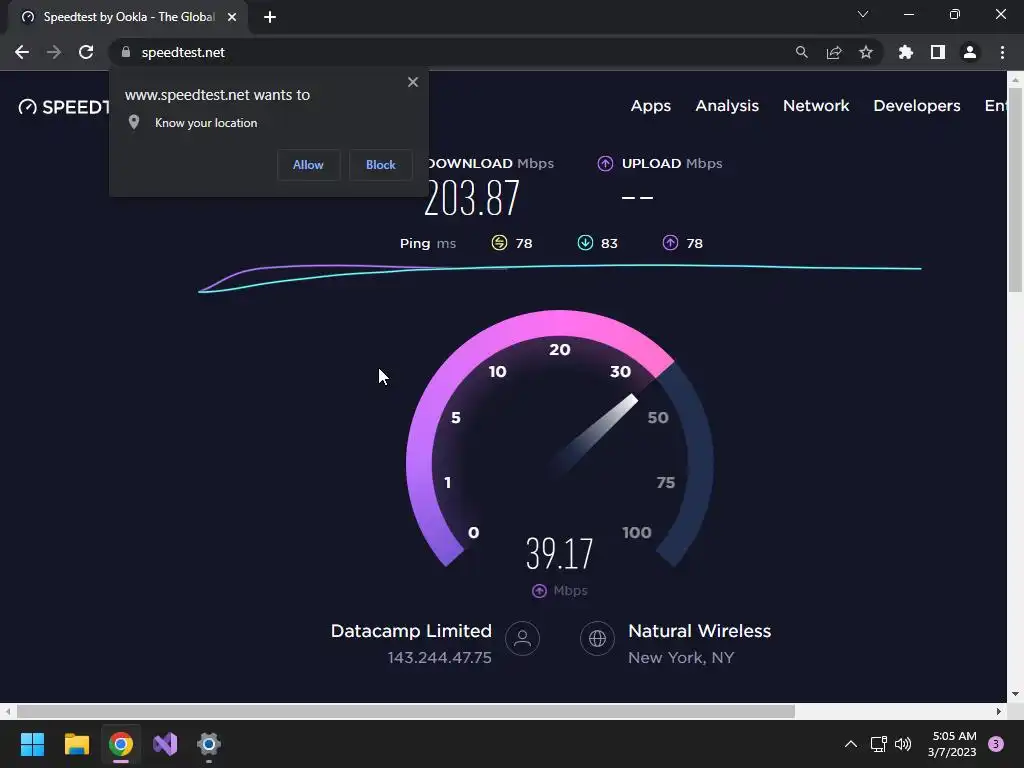The height and width of the screenshot is (768, 1024).
Task: Click the idle ping icon showing 78
Action: point(499,243)
